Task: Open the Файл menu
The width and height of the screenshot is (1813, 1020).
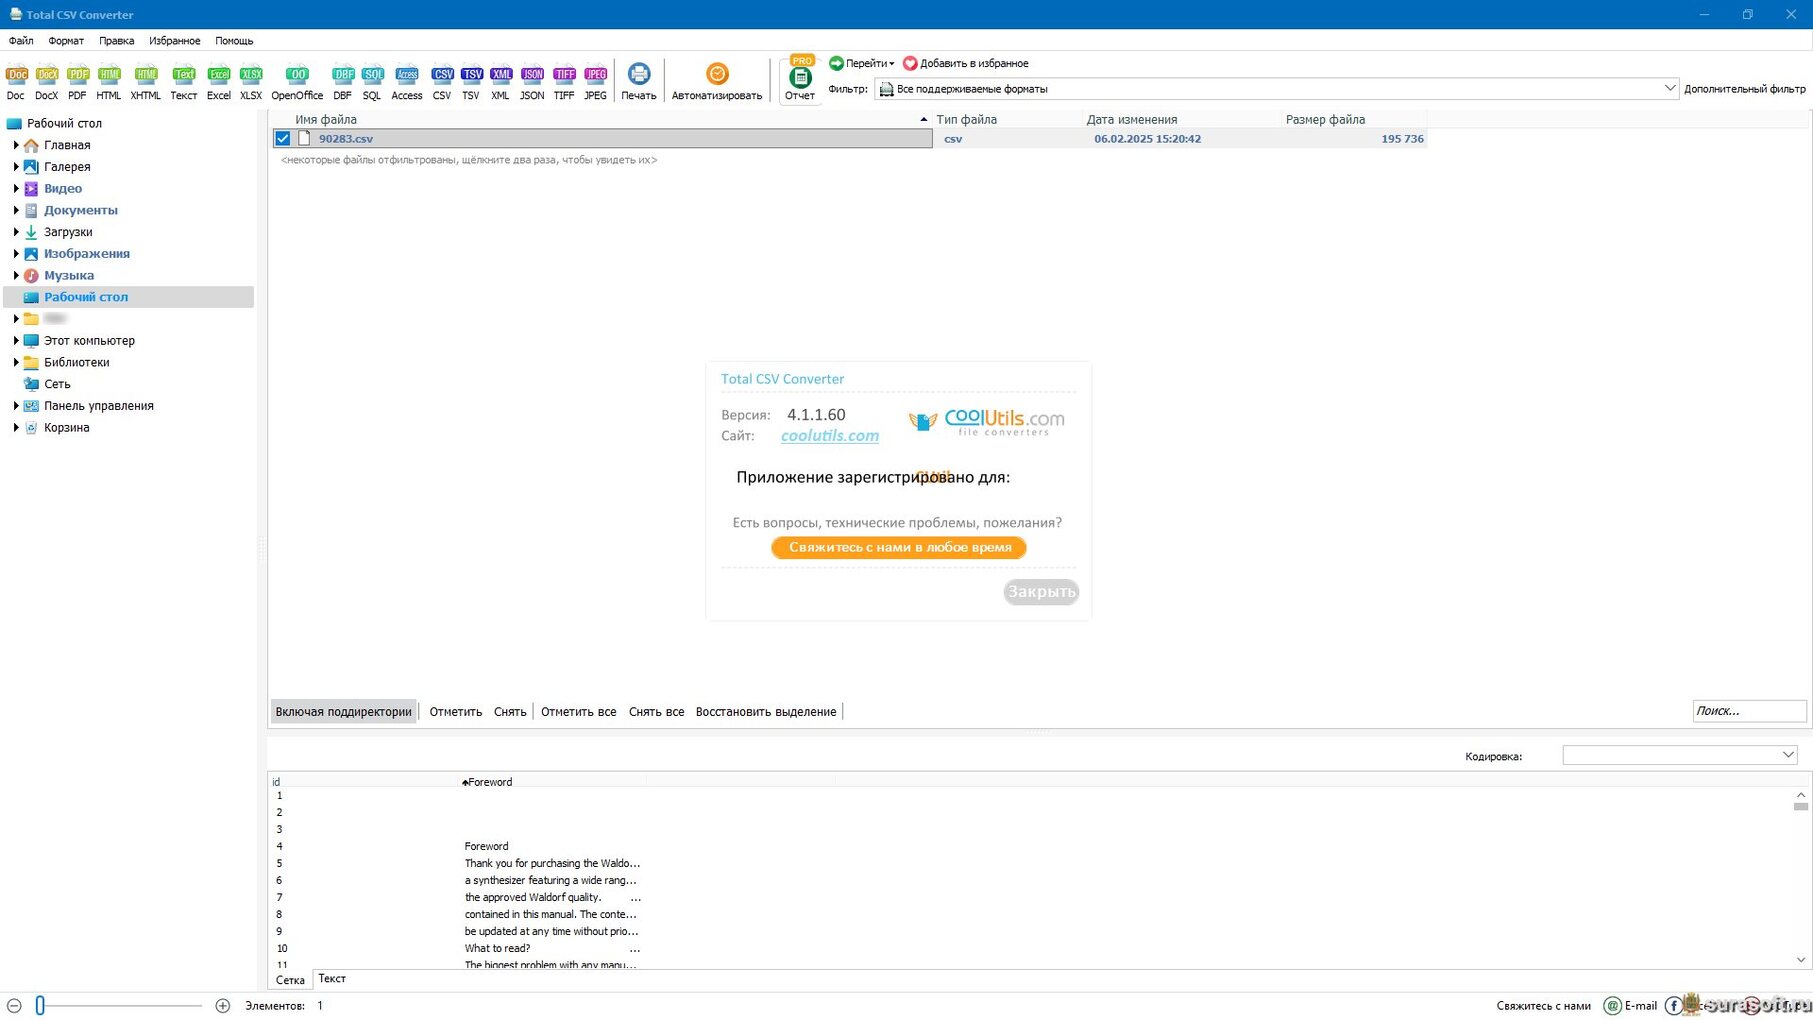Action: (x=21, y=41)
